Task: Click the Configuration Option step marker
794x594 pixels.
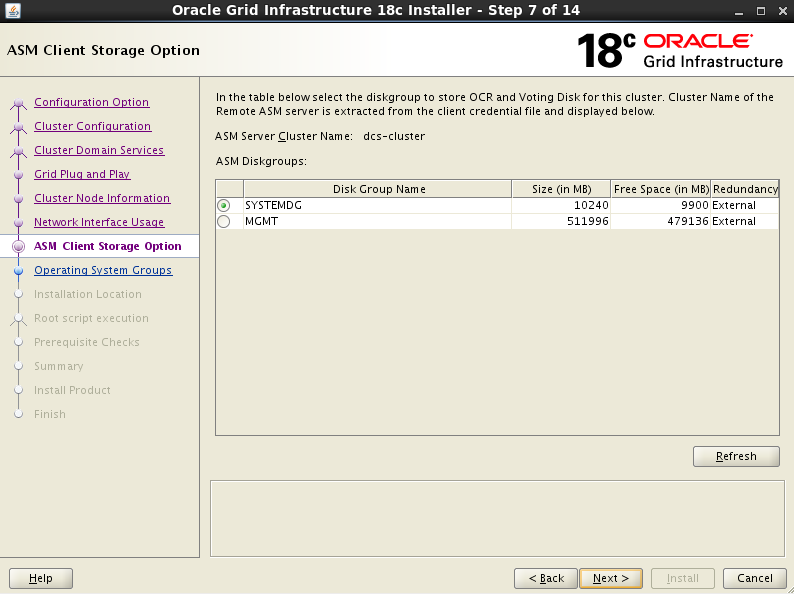Action: 19,103
